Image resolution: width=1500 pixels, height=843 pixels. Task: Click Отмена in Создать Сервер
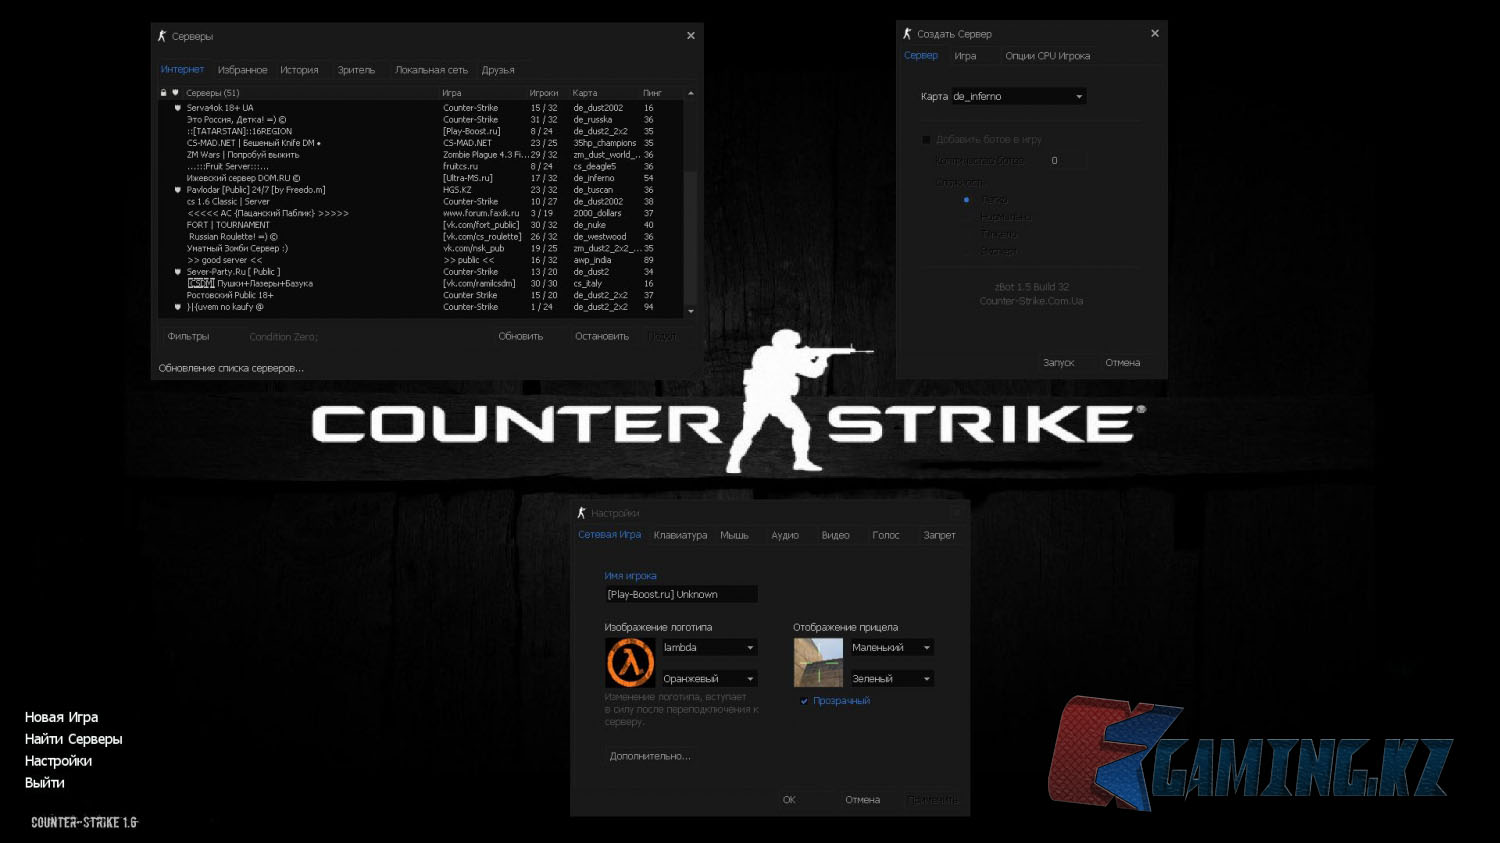[x=1122, y=363]
